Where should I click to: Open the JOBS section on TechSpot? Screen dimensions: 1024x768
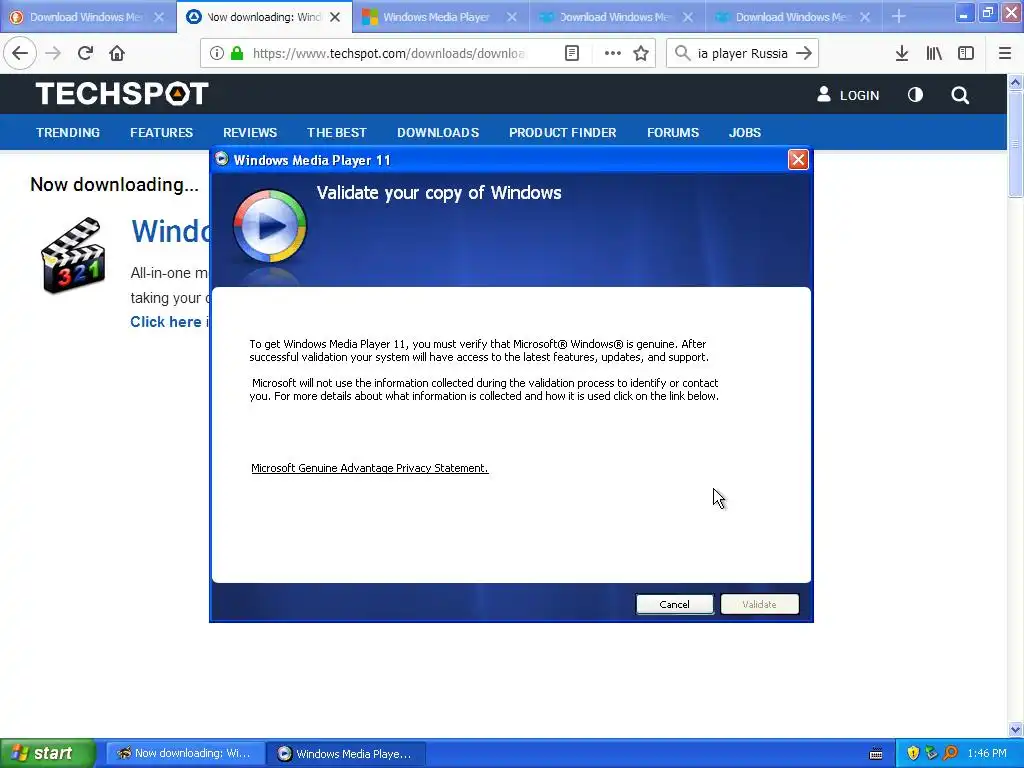pos(745,133)
